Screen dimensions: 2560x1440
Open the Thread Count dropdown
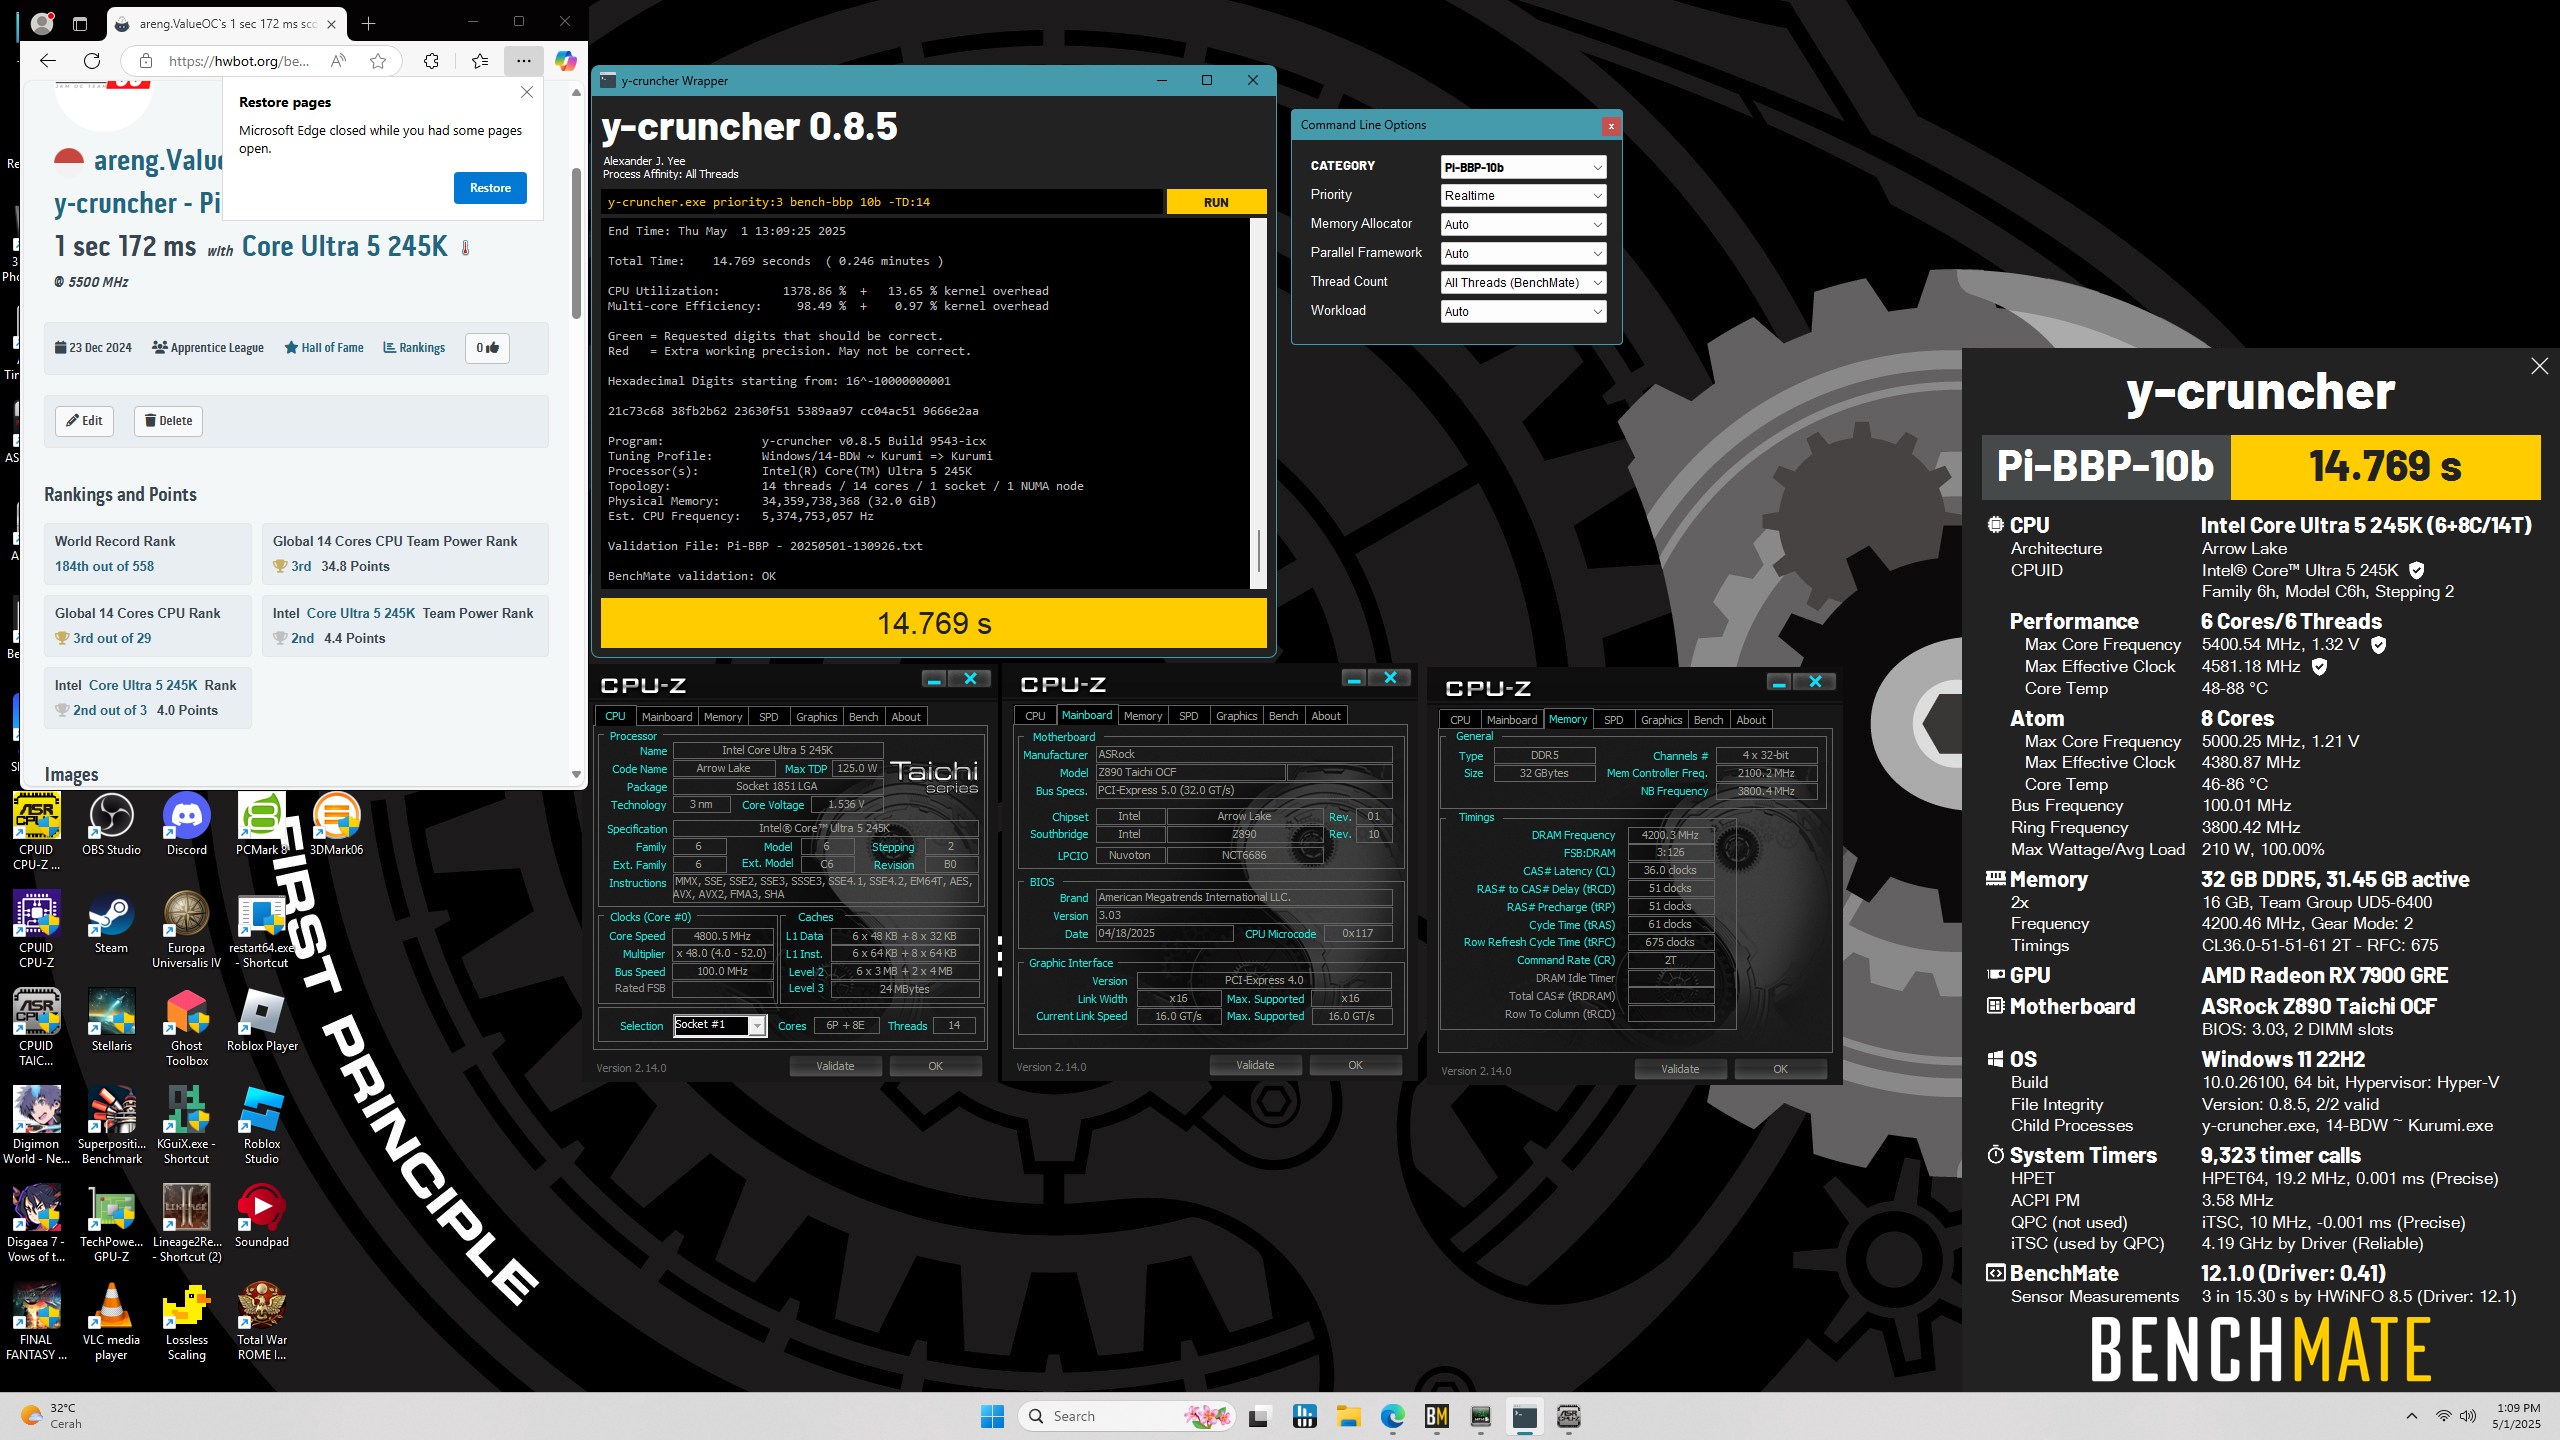tap(1523, 282)
